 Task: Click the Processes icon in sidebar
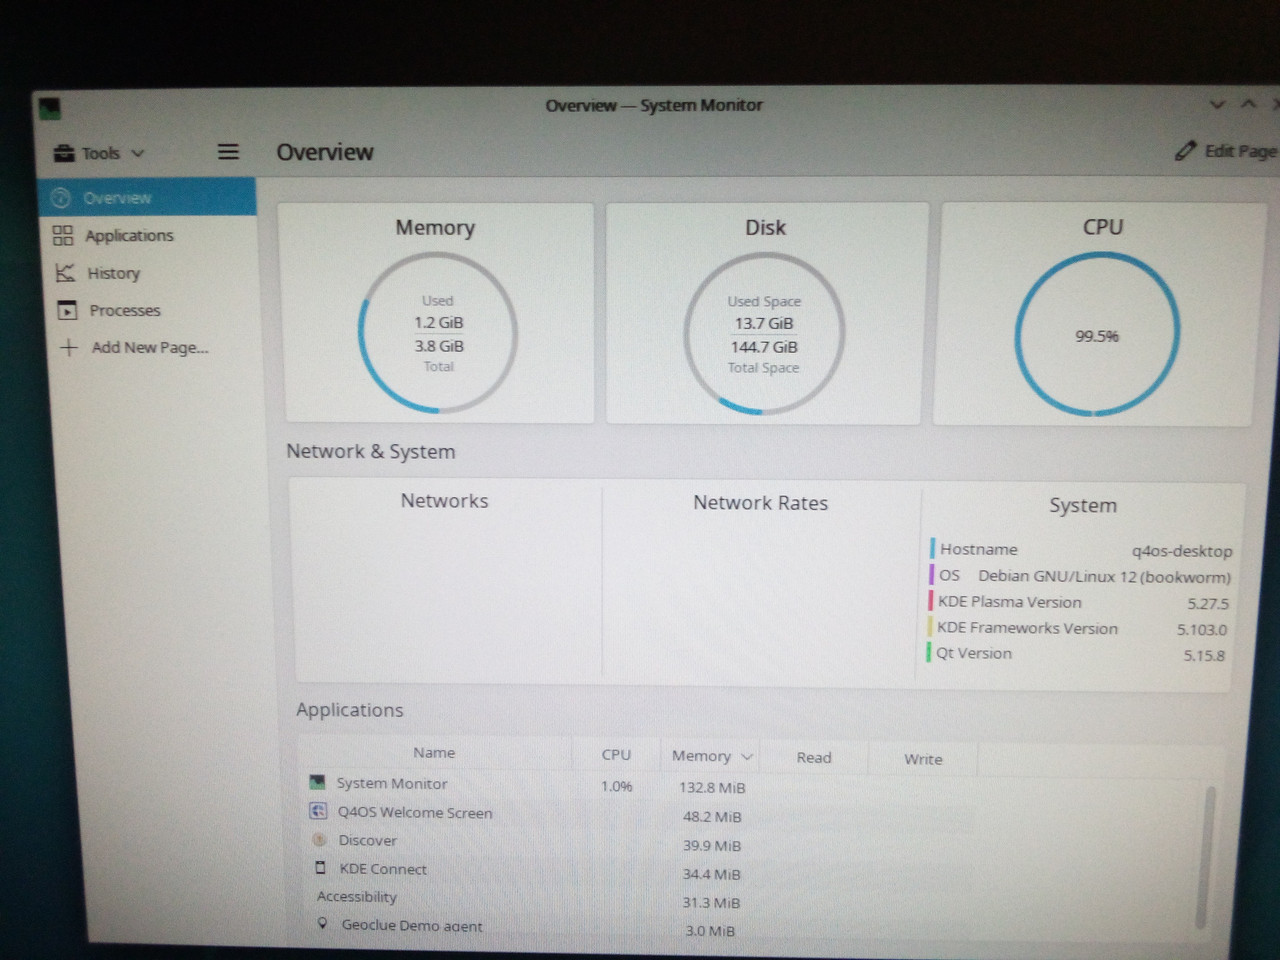[67, 310]
